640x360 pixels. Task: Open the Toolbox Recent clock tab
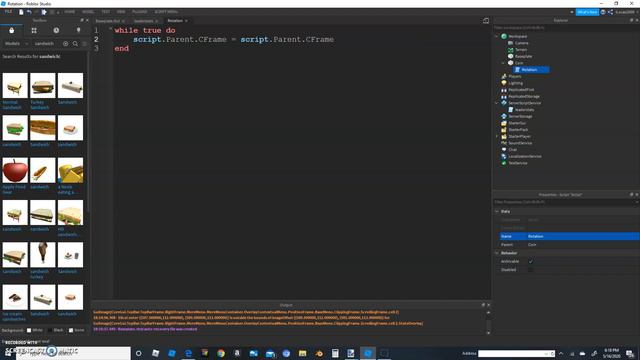click(56, 30)
